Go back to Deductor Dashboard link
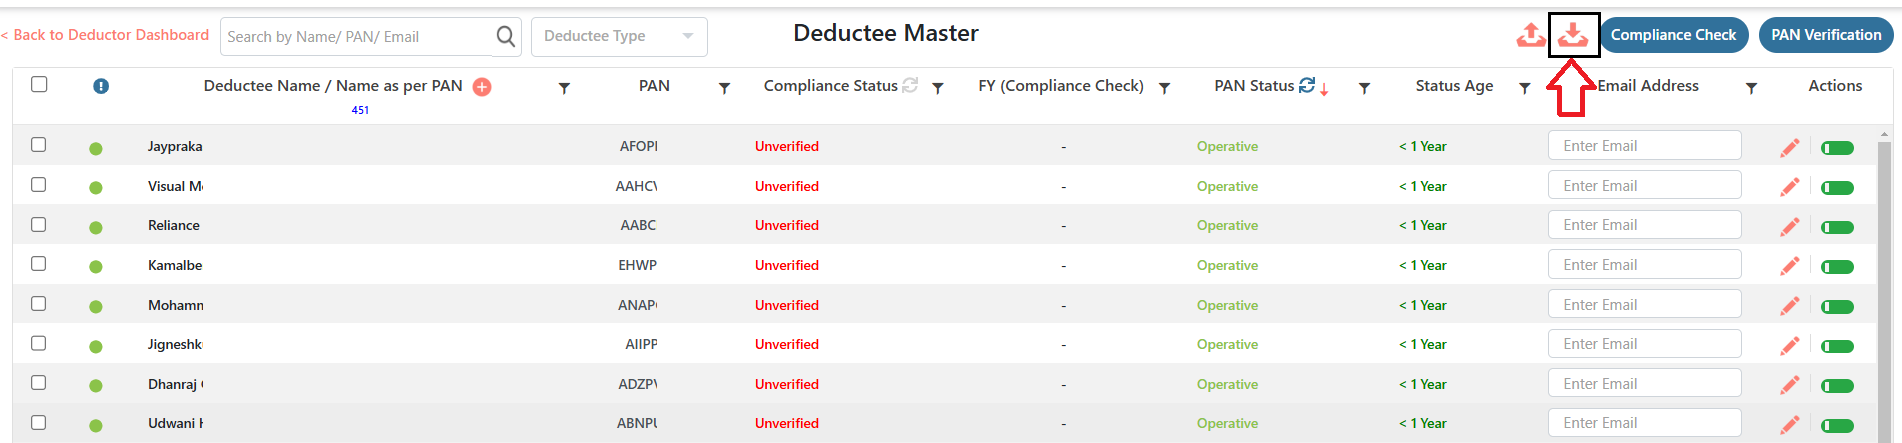 click(x=105, y=35)
